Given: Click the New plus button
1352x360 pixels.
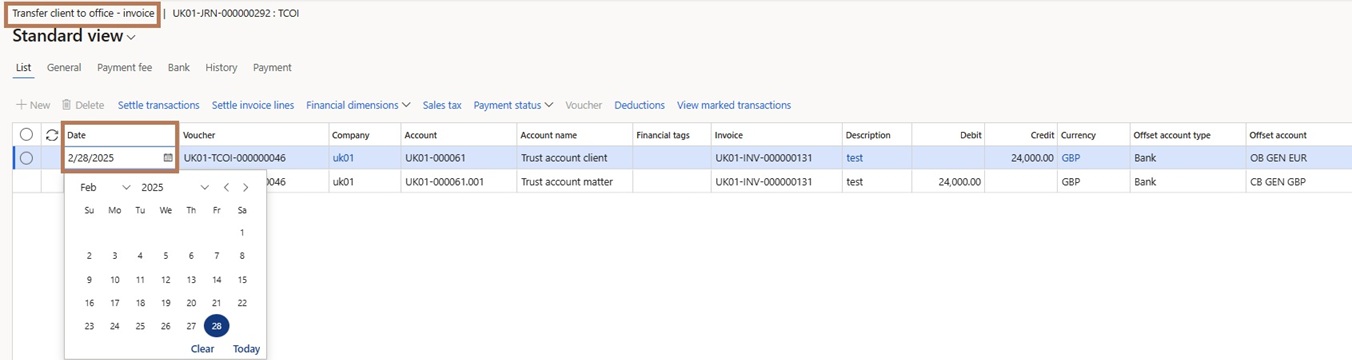Looking at the screenshot, I should click(33, 105).
